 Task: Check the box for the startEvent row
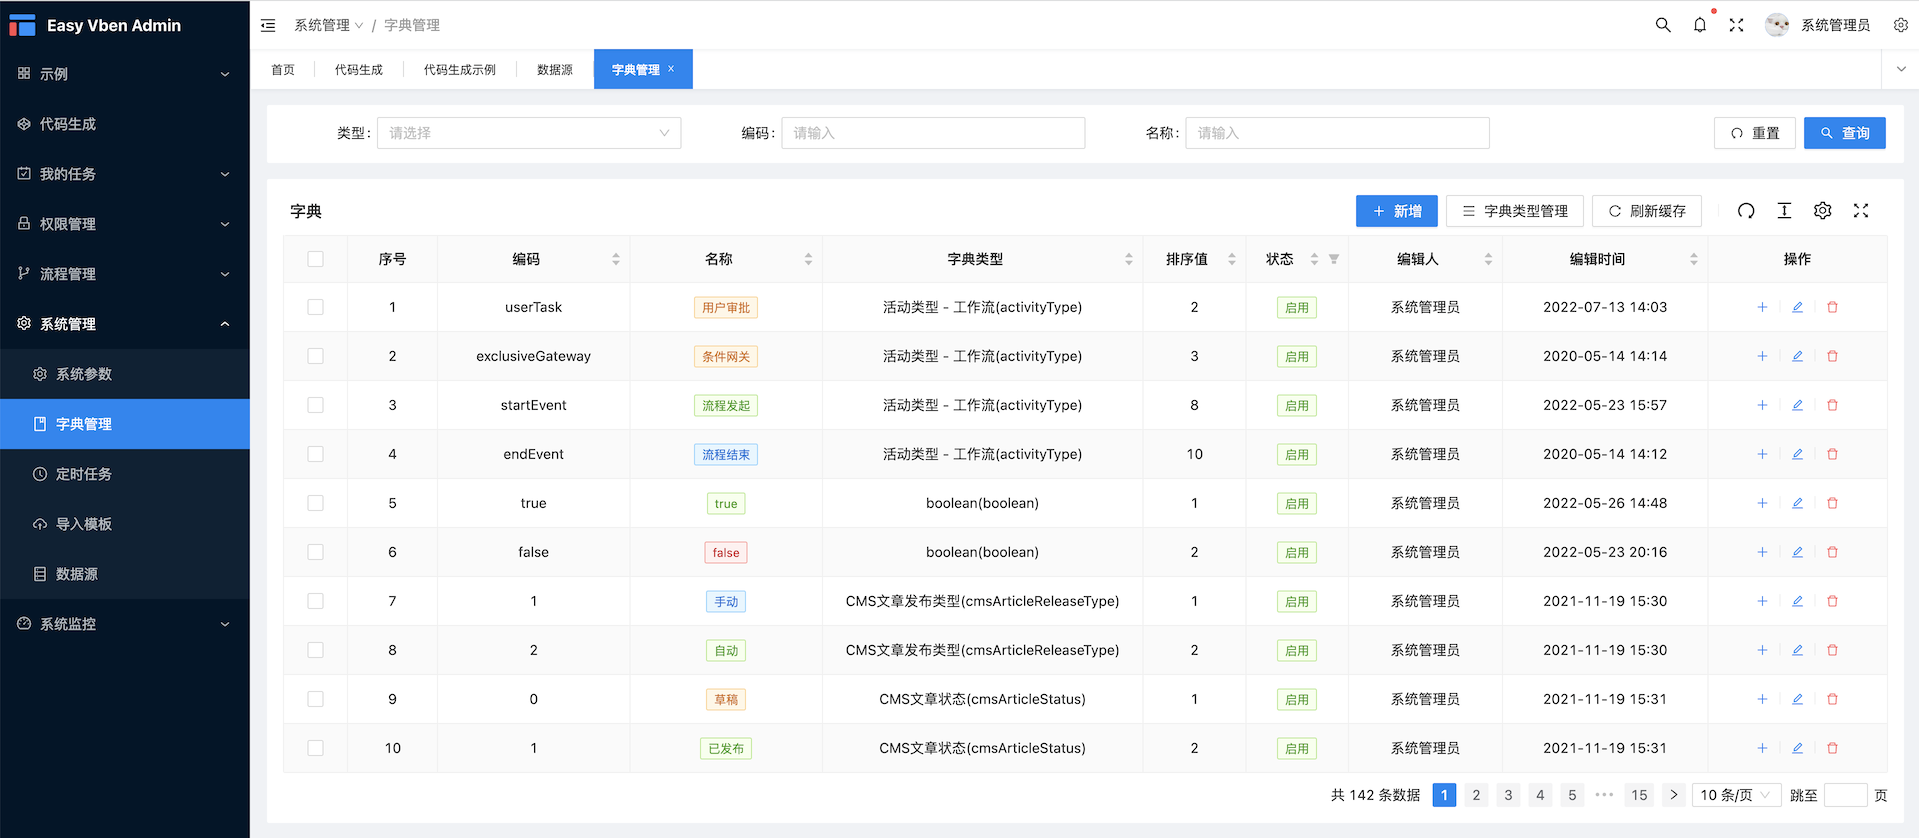pyautogui.click(x=316, y=405)
